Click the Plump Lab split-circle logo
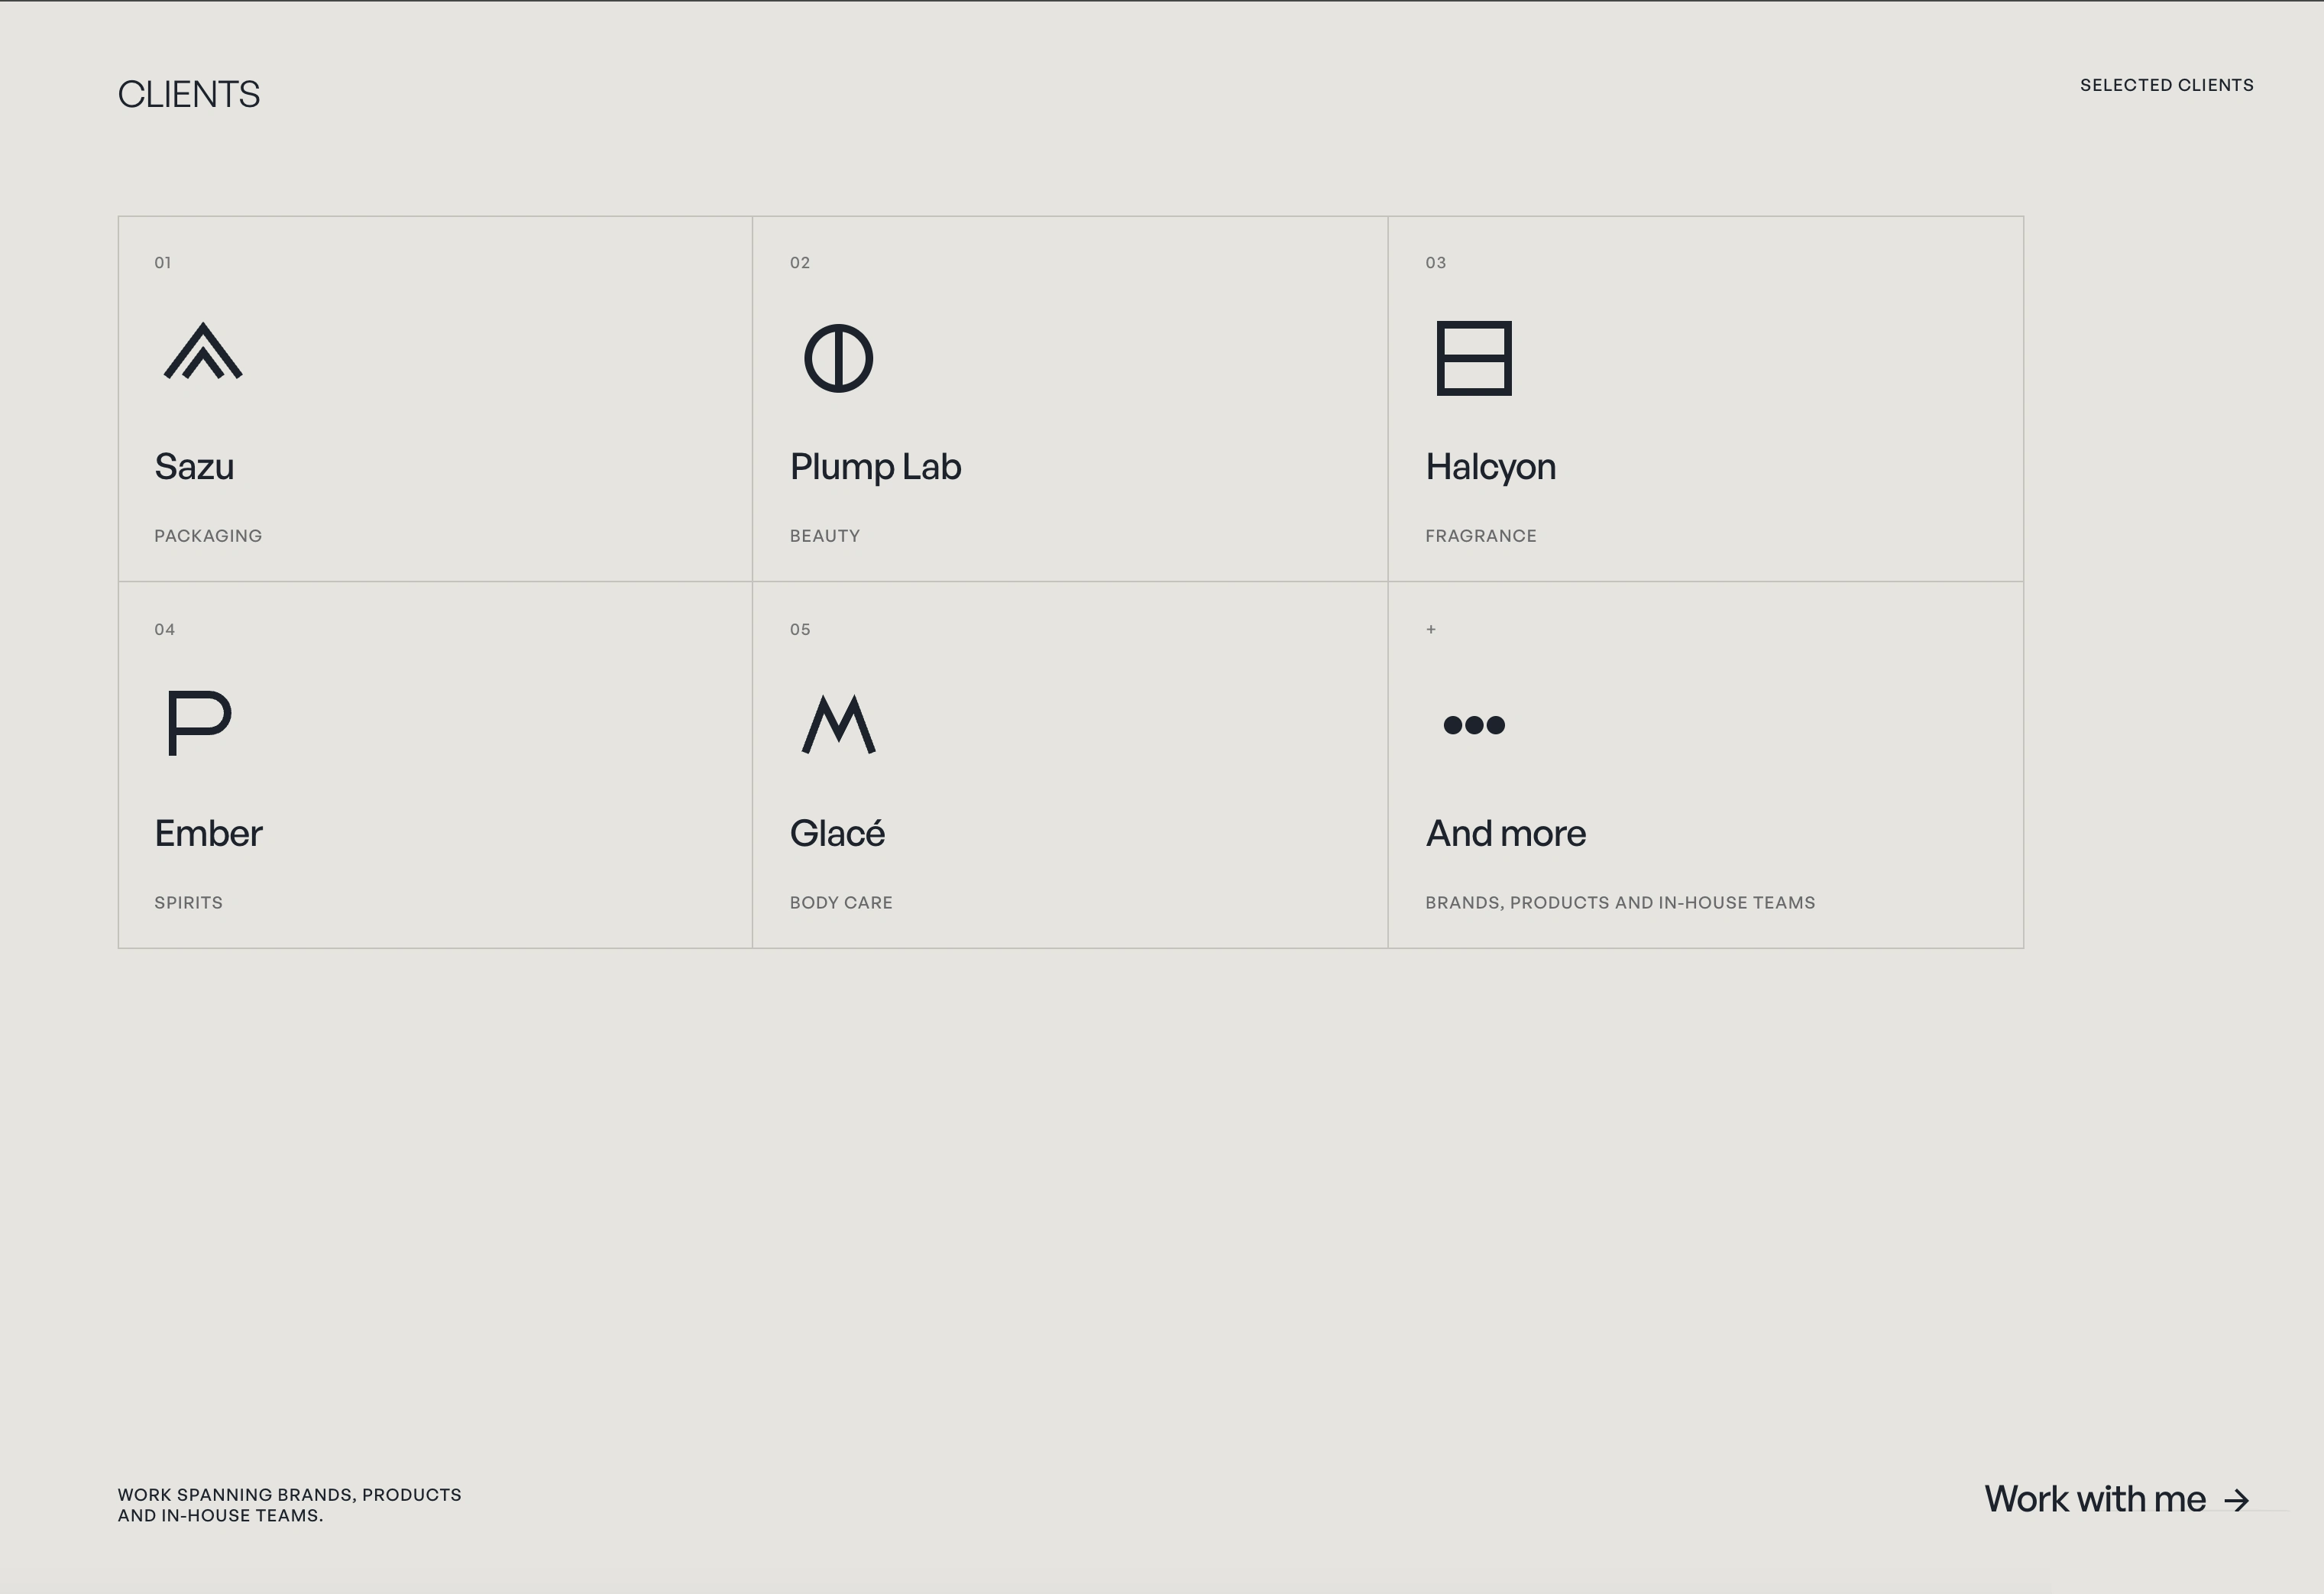Image resolution: width=2324 pixels, height=1594 pixels. coord(838,358)
